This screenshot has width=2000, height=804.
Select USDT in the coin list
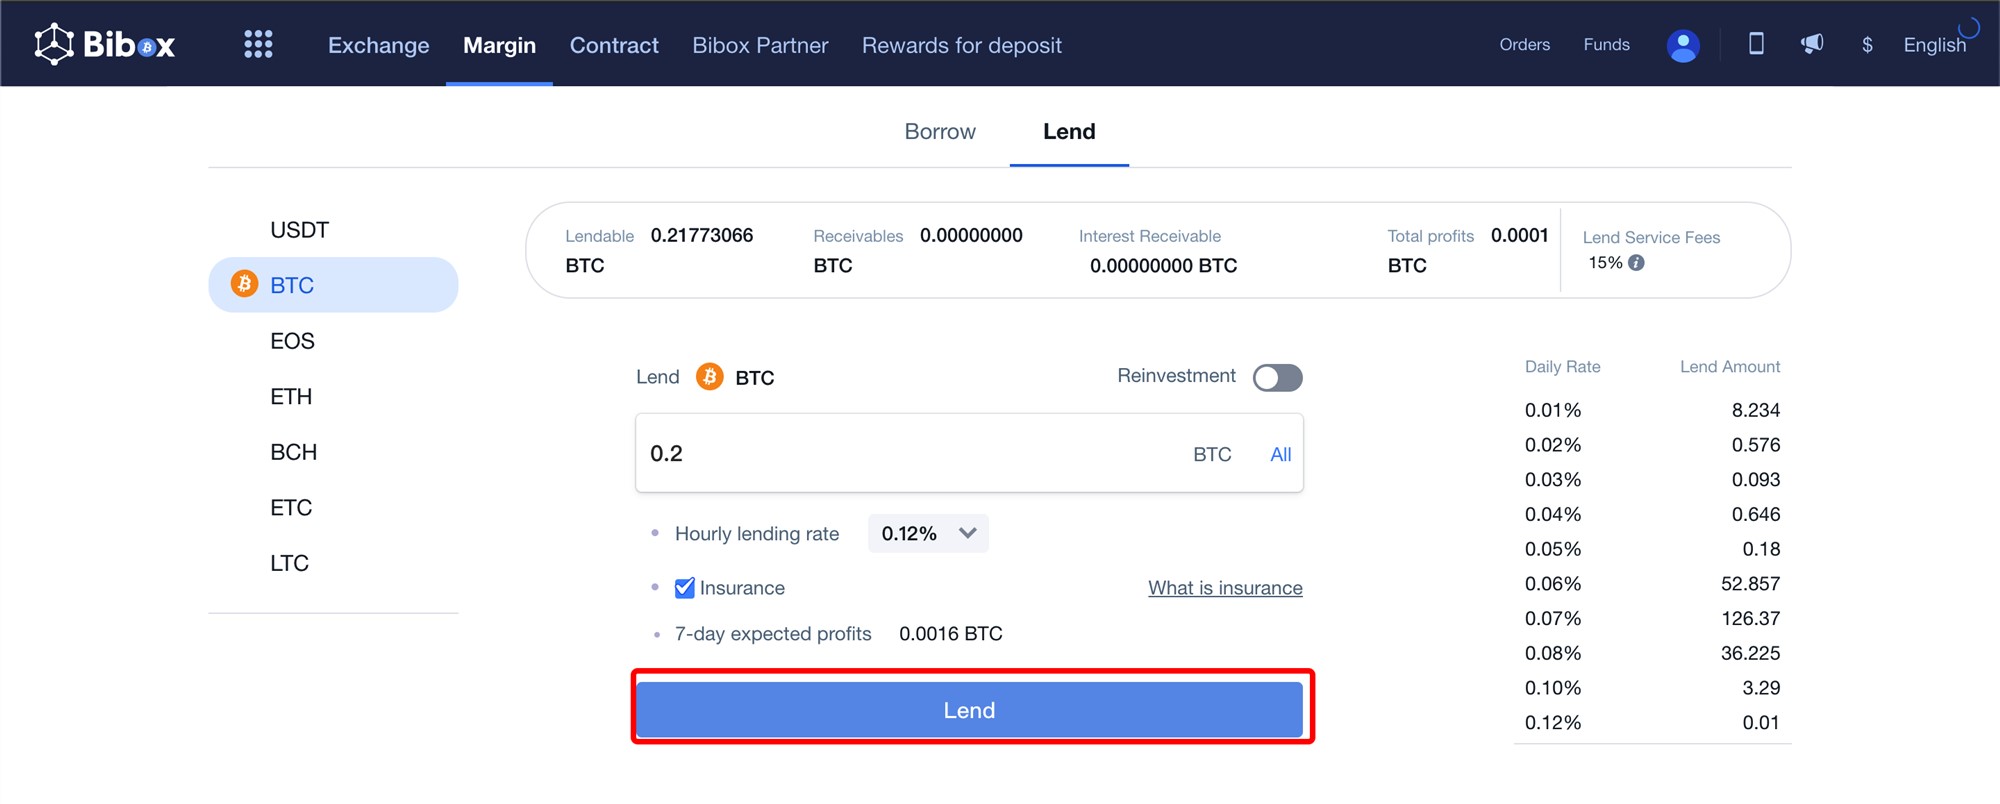pos(299,230)
